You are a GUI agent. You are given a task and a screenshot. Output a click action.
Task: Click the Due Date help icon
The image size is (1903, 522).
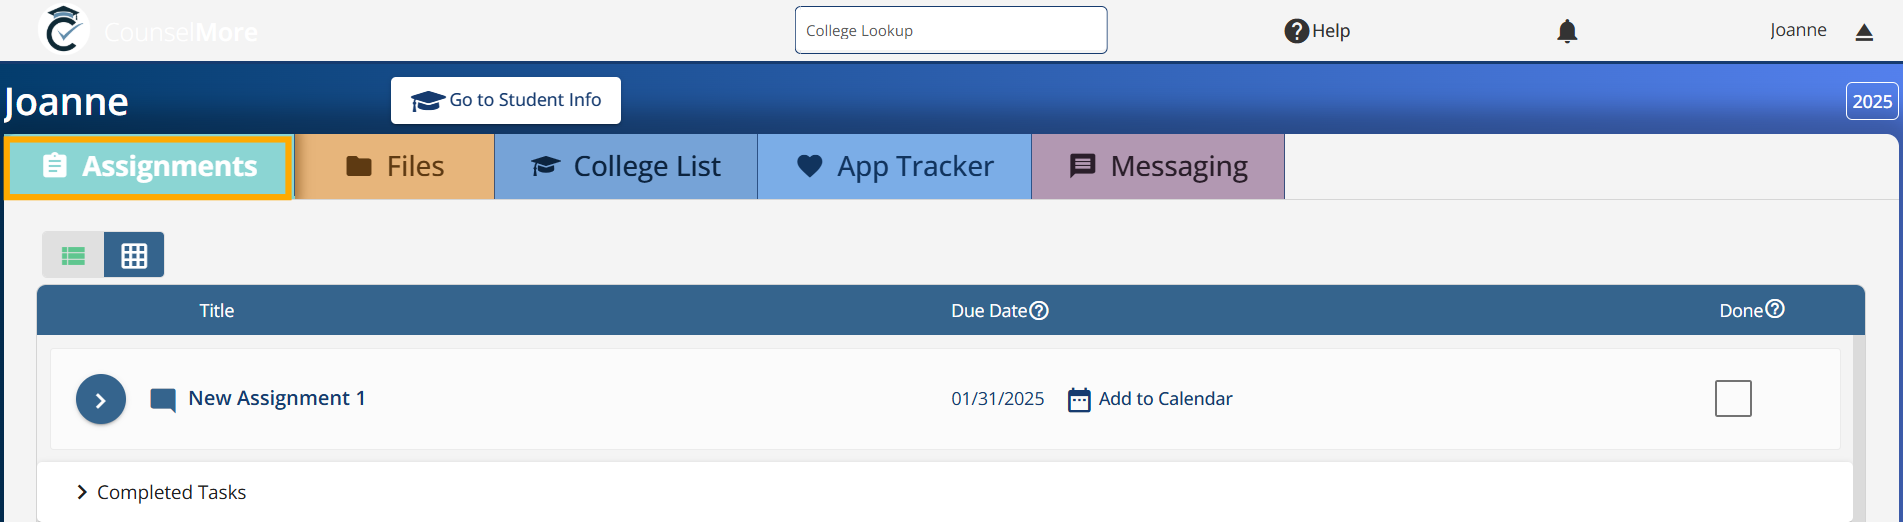[x=1039, y=311]
